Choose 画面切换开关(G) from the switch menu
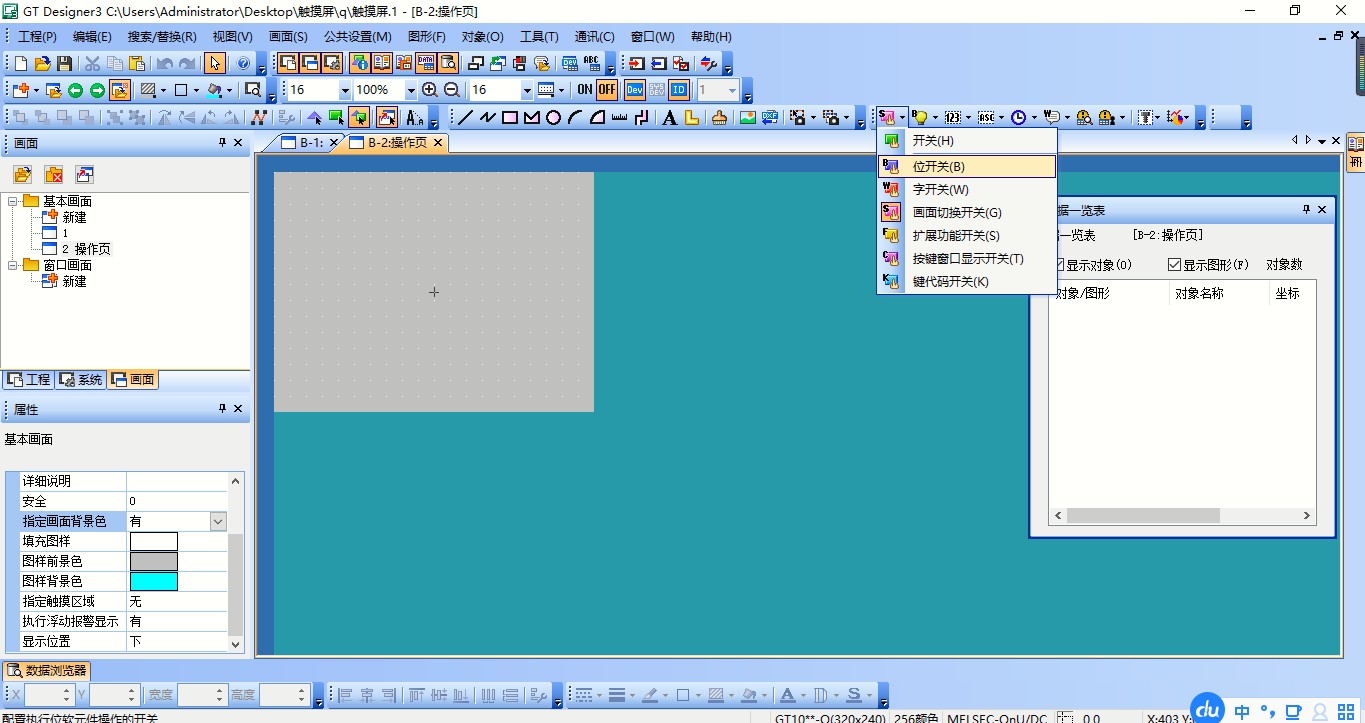This screenshot has height=723, width=1365. pos(967,213)
